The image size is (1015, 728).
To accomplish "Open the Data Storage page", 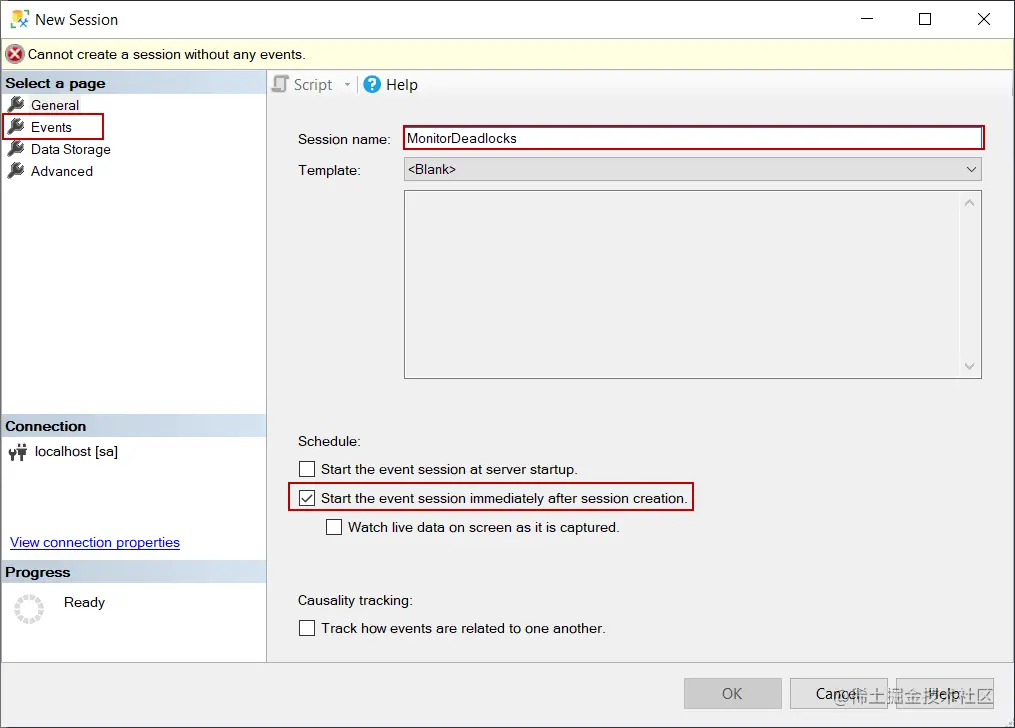I will point(71,149).
